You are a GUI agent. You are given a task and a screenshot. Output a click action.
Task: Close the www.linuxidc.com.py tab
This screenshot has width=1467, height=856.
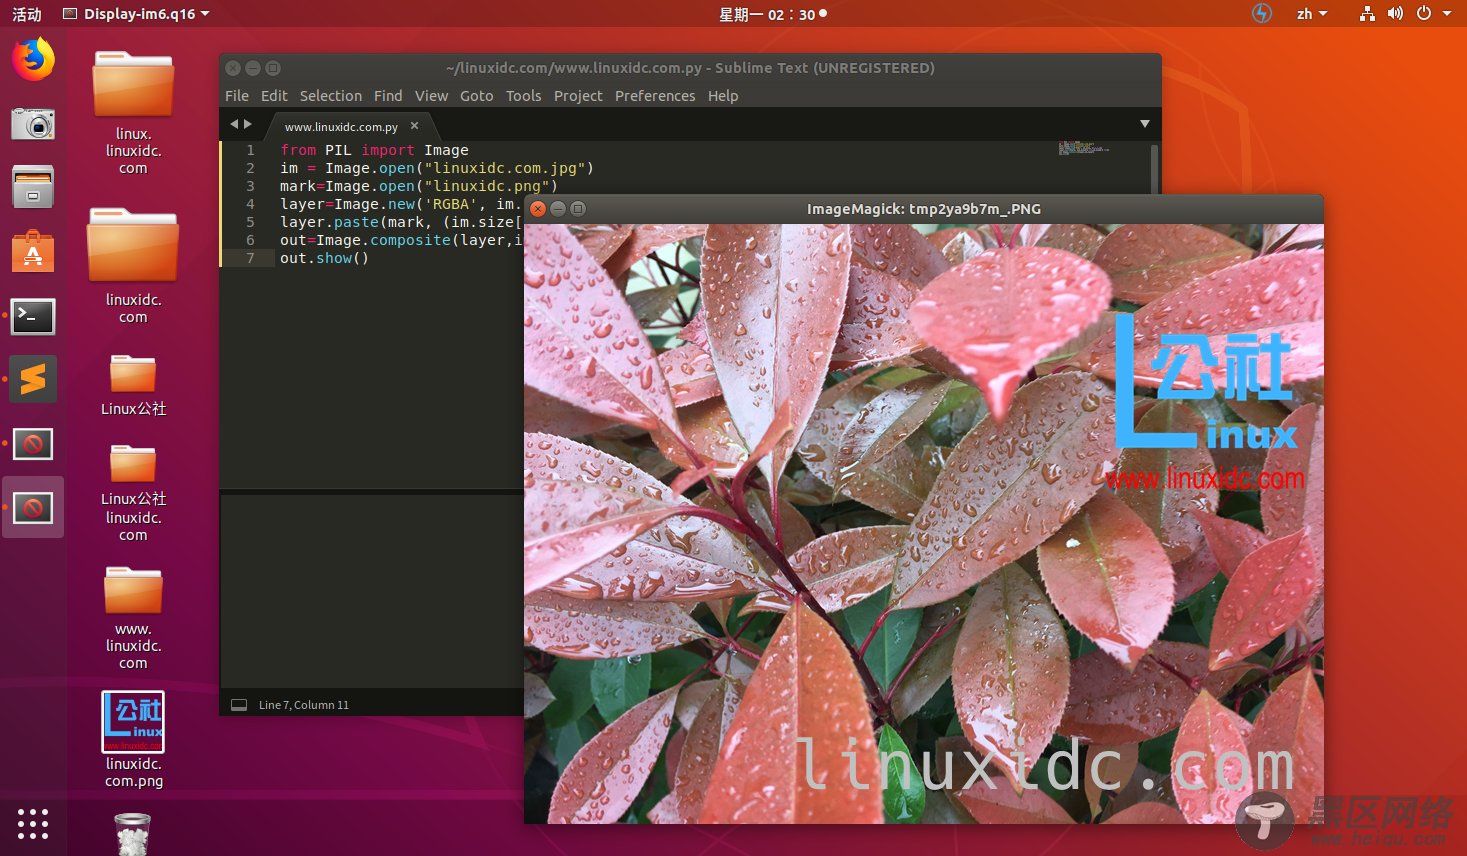pyautogui.click(x=415, y=126)
